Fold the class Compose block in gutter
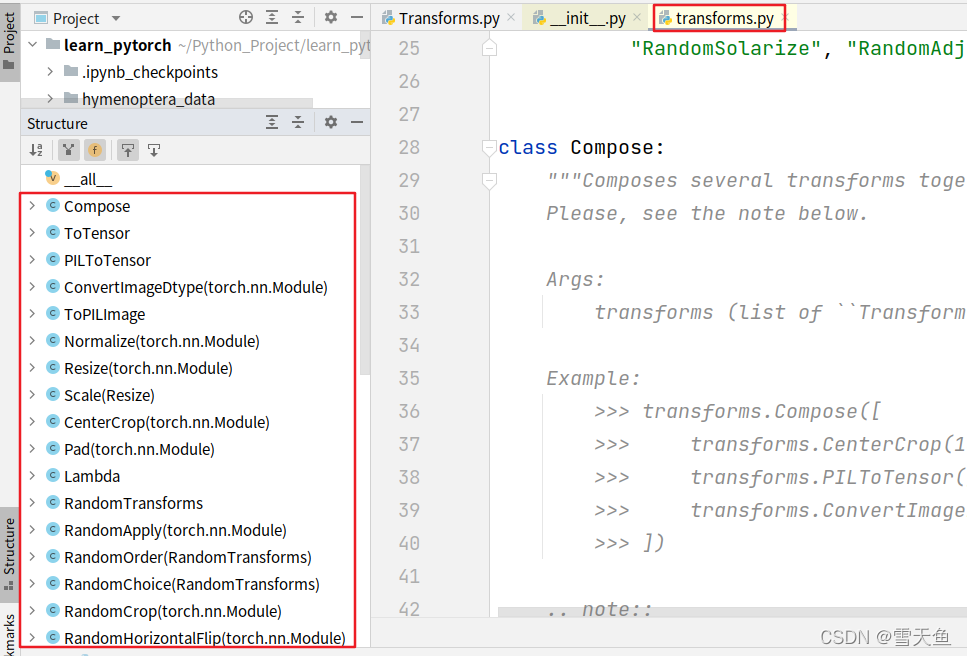This screenshot has width=967, height=656. (489, 148)
